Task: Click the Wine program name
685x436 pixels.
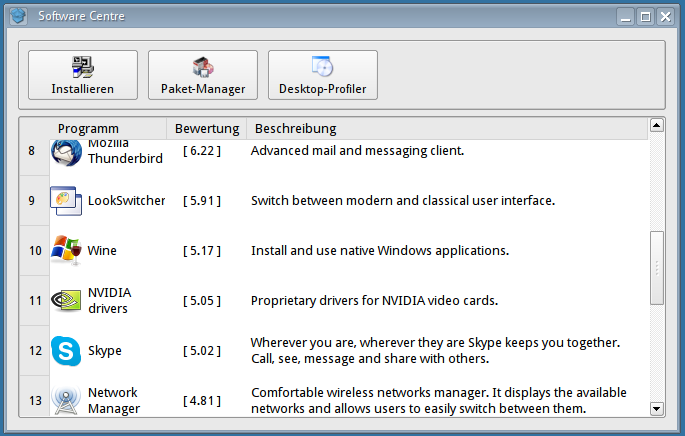Action: point(102,251)
